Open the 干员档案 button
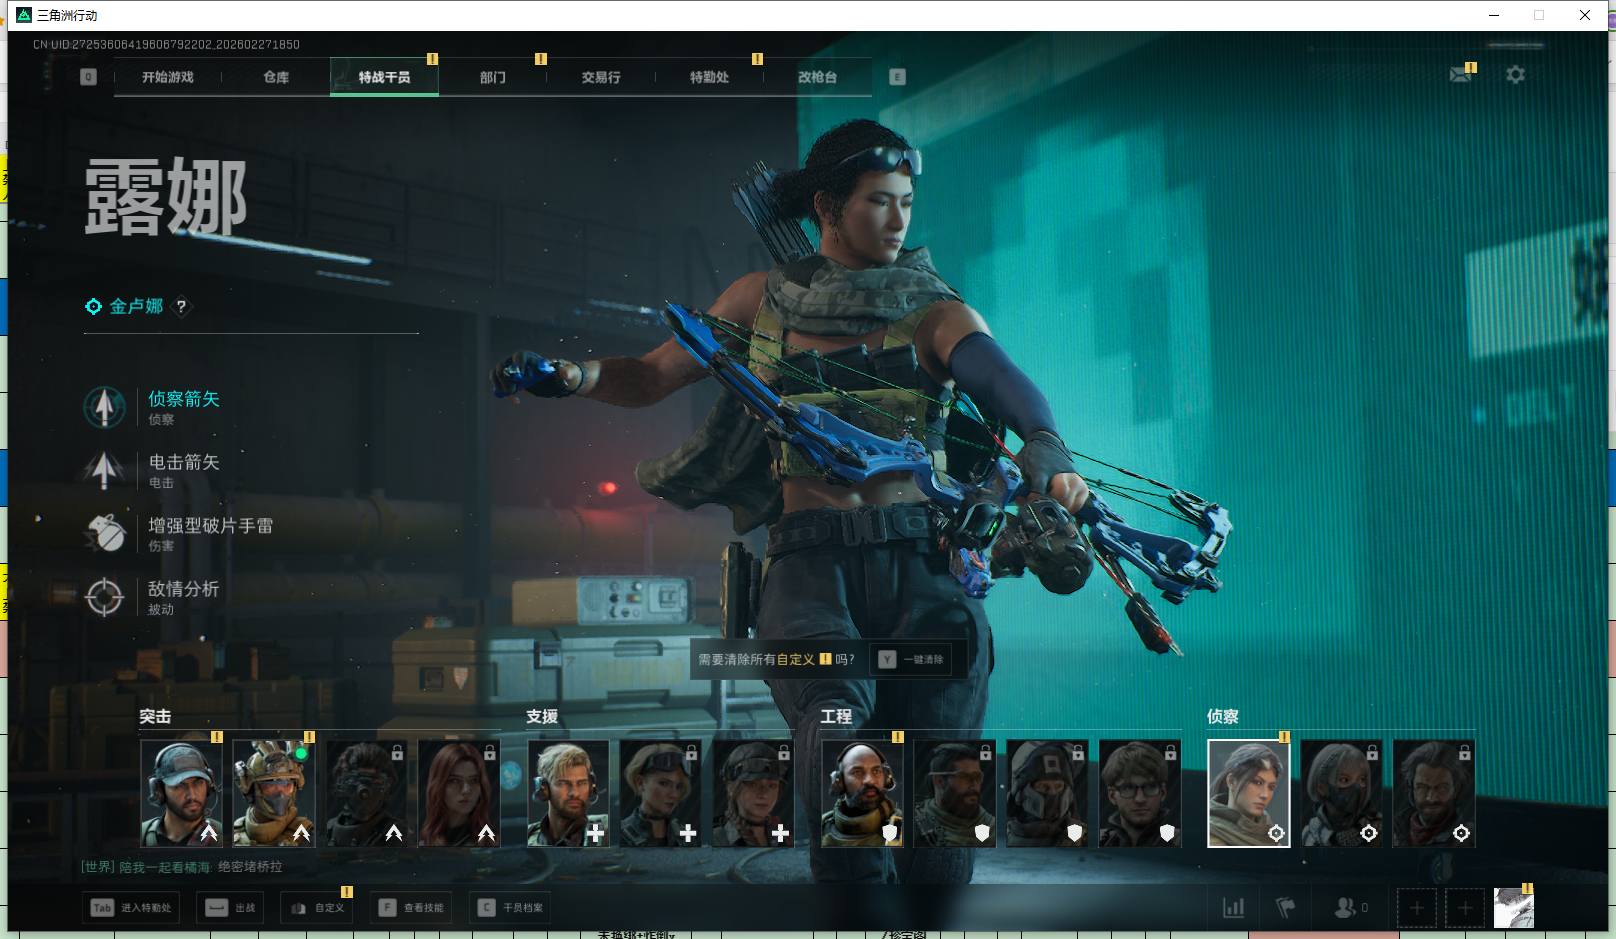The height and width of the screenshot is (939, 1616). (x=512, y=907)
